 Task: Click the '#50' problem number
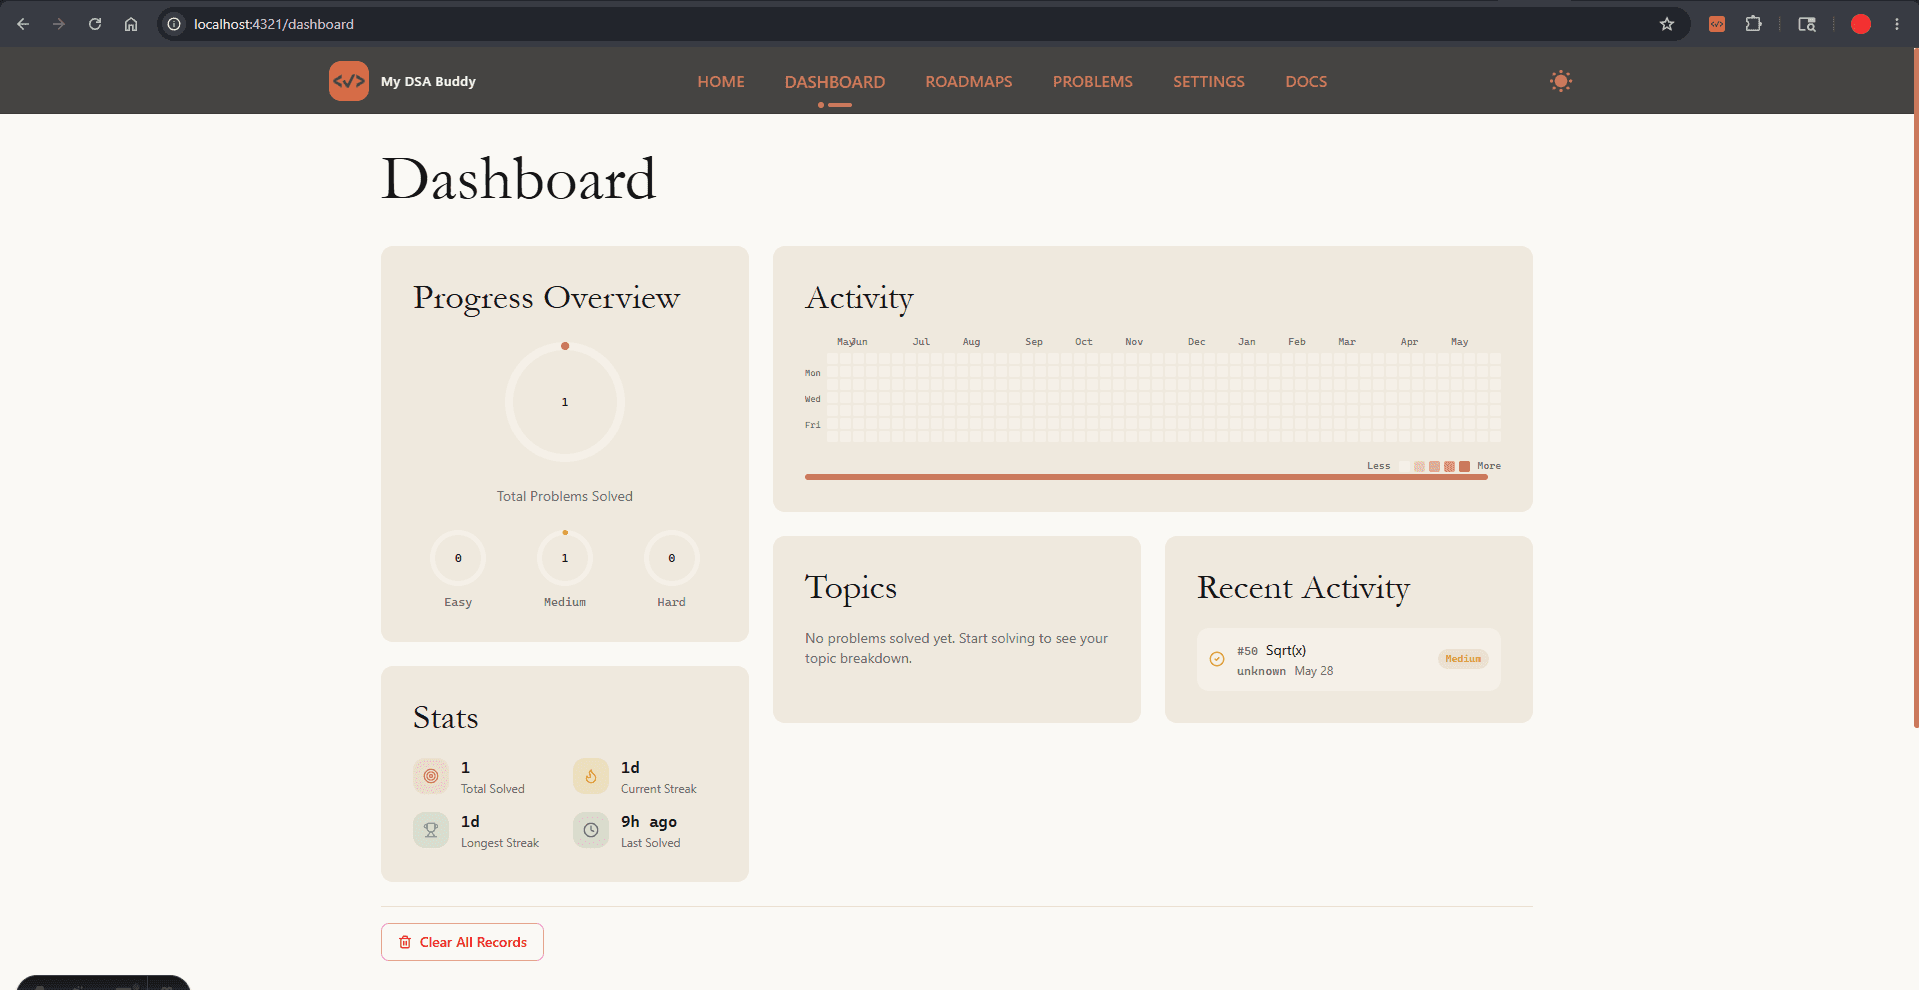[1247, 651]
